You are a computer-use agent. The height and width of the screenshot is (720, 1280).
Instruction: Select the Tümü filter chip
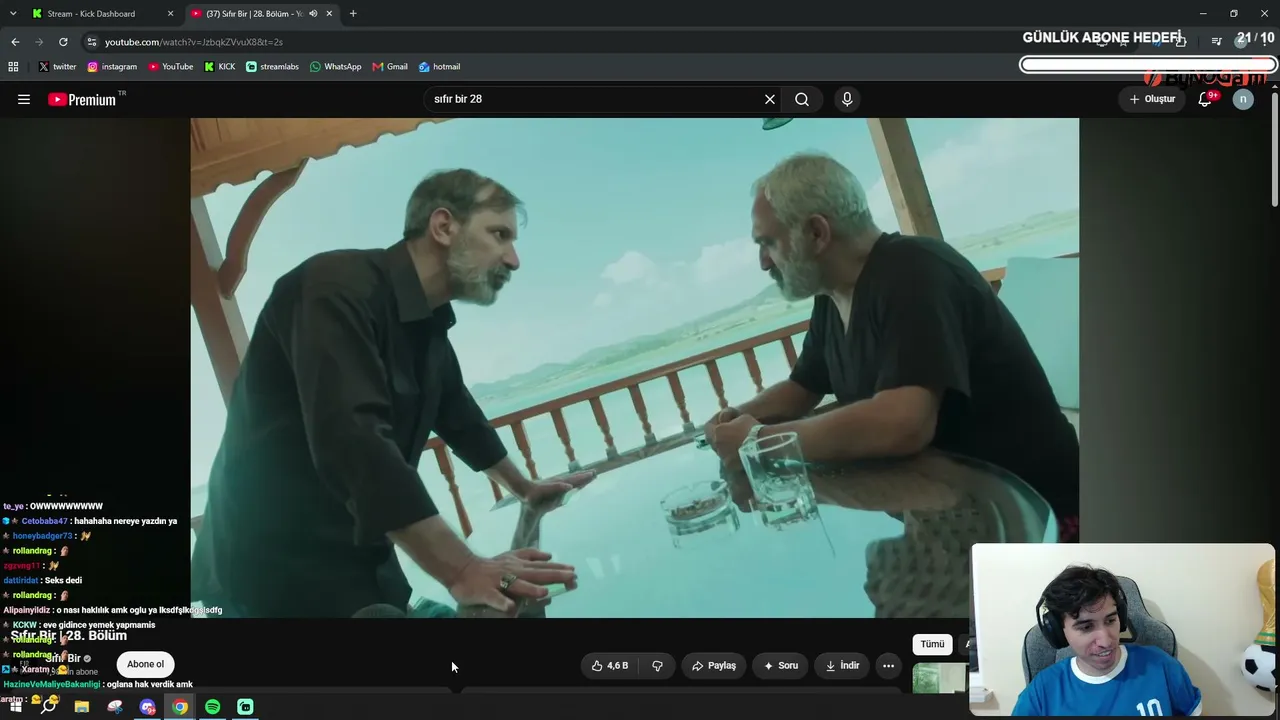pos(932,644)
